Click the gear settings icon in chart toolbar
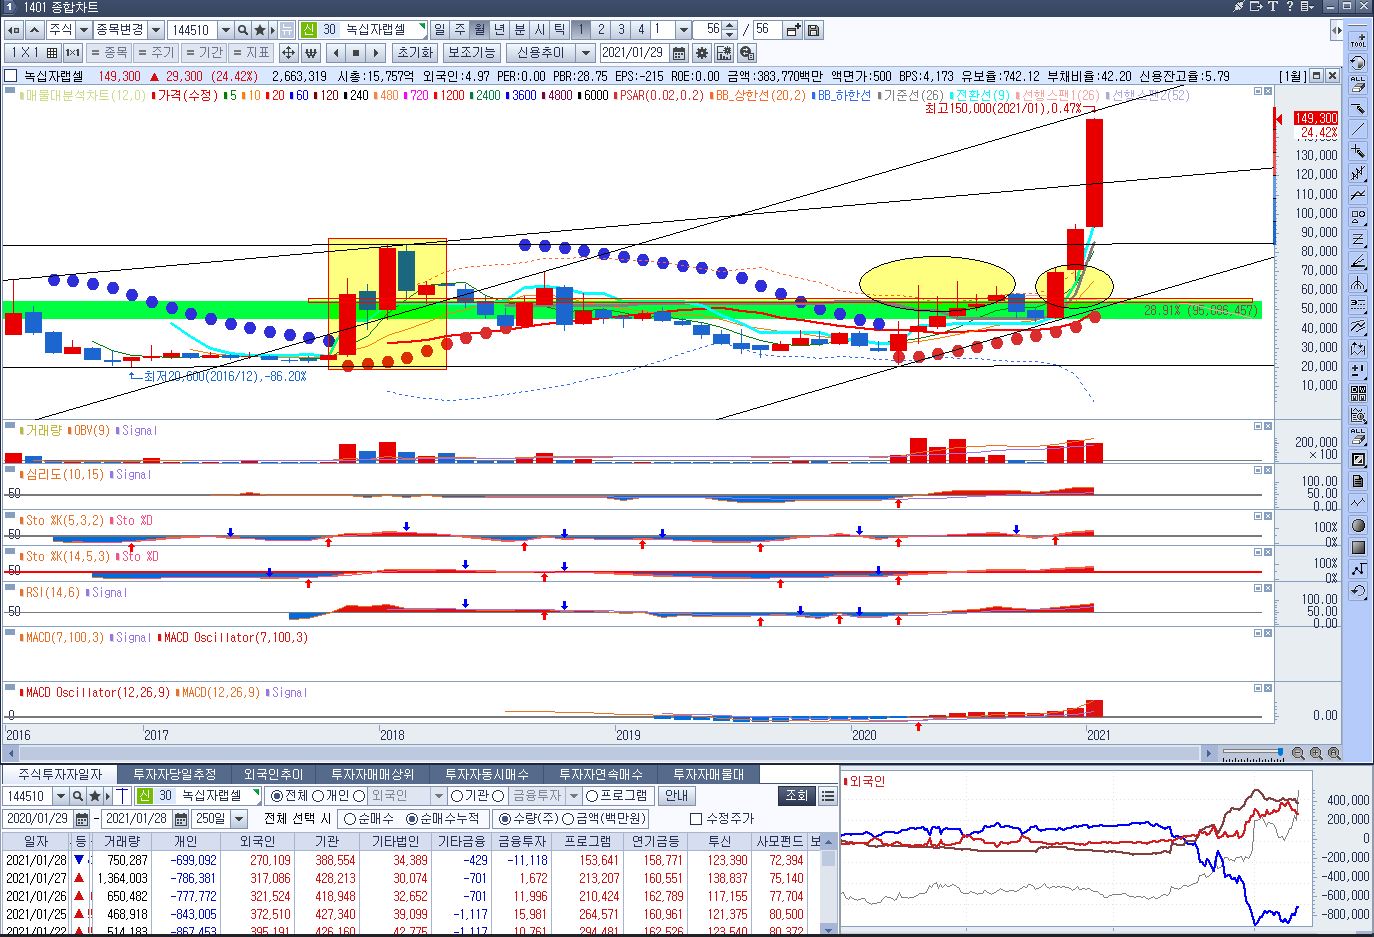Viewport: 1374px width, 937px height. pos(702,53)
